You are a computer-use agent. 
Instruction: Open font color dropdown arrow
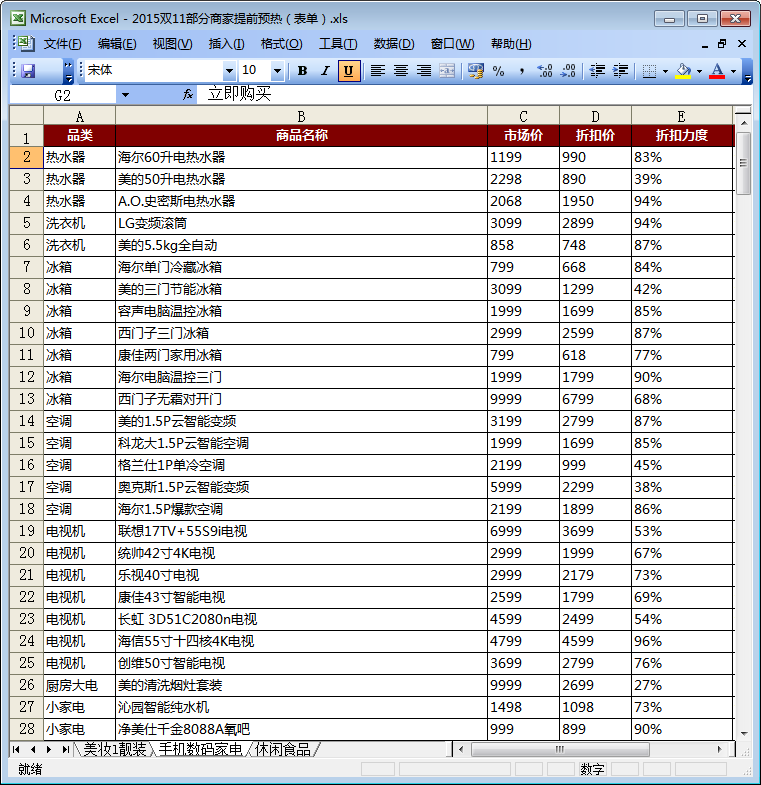pyautogui.click(x=733, y=71)
